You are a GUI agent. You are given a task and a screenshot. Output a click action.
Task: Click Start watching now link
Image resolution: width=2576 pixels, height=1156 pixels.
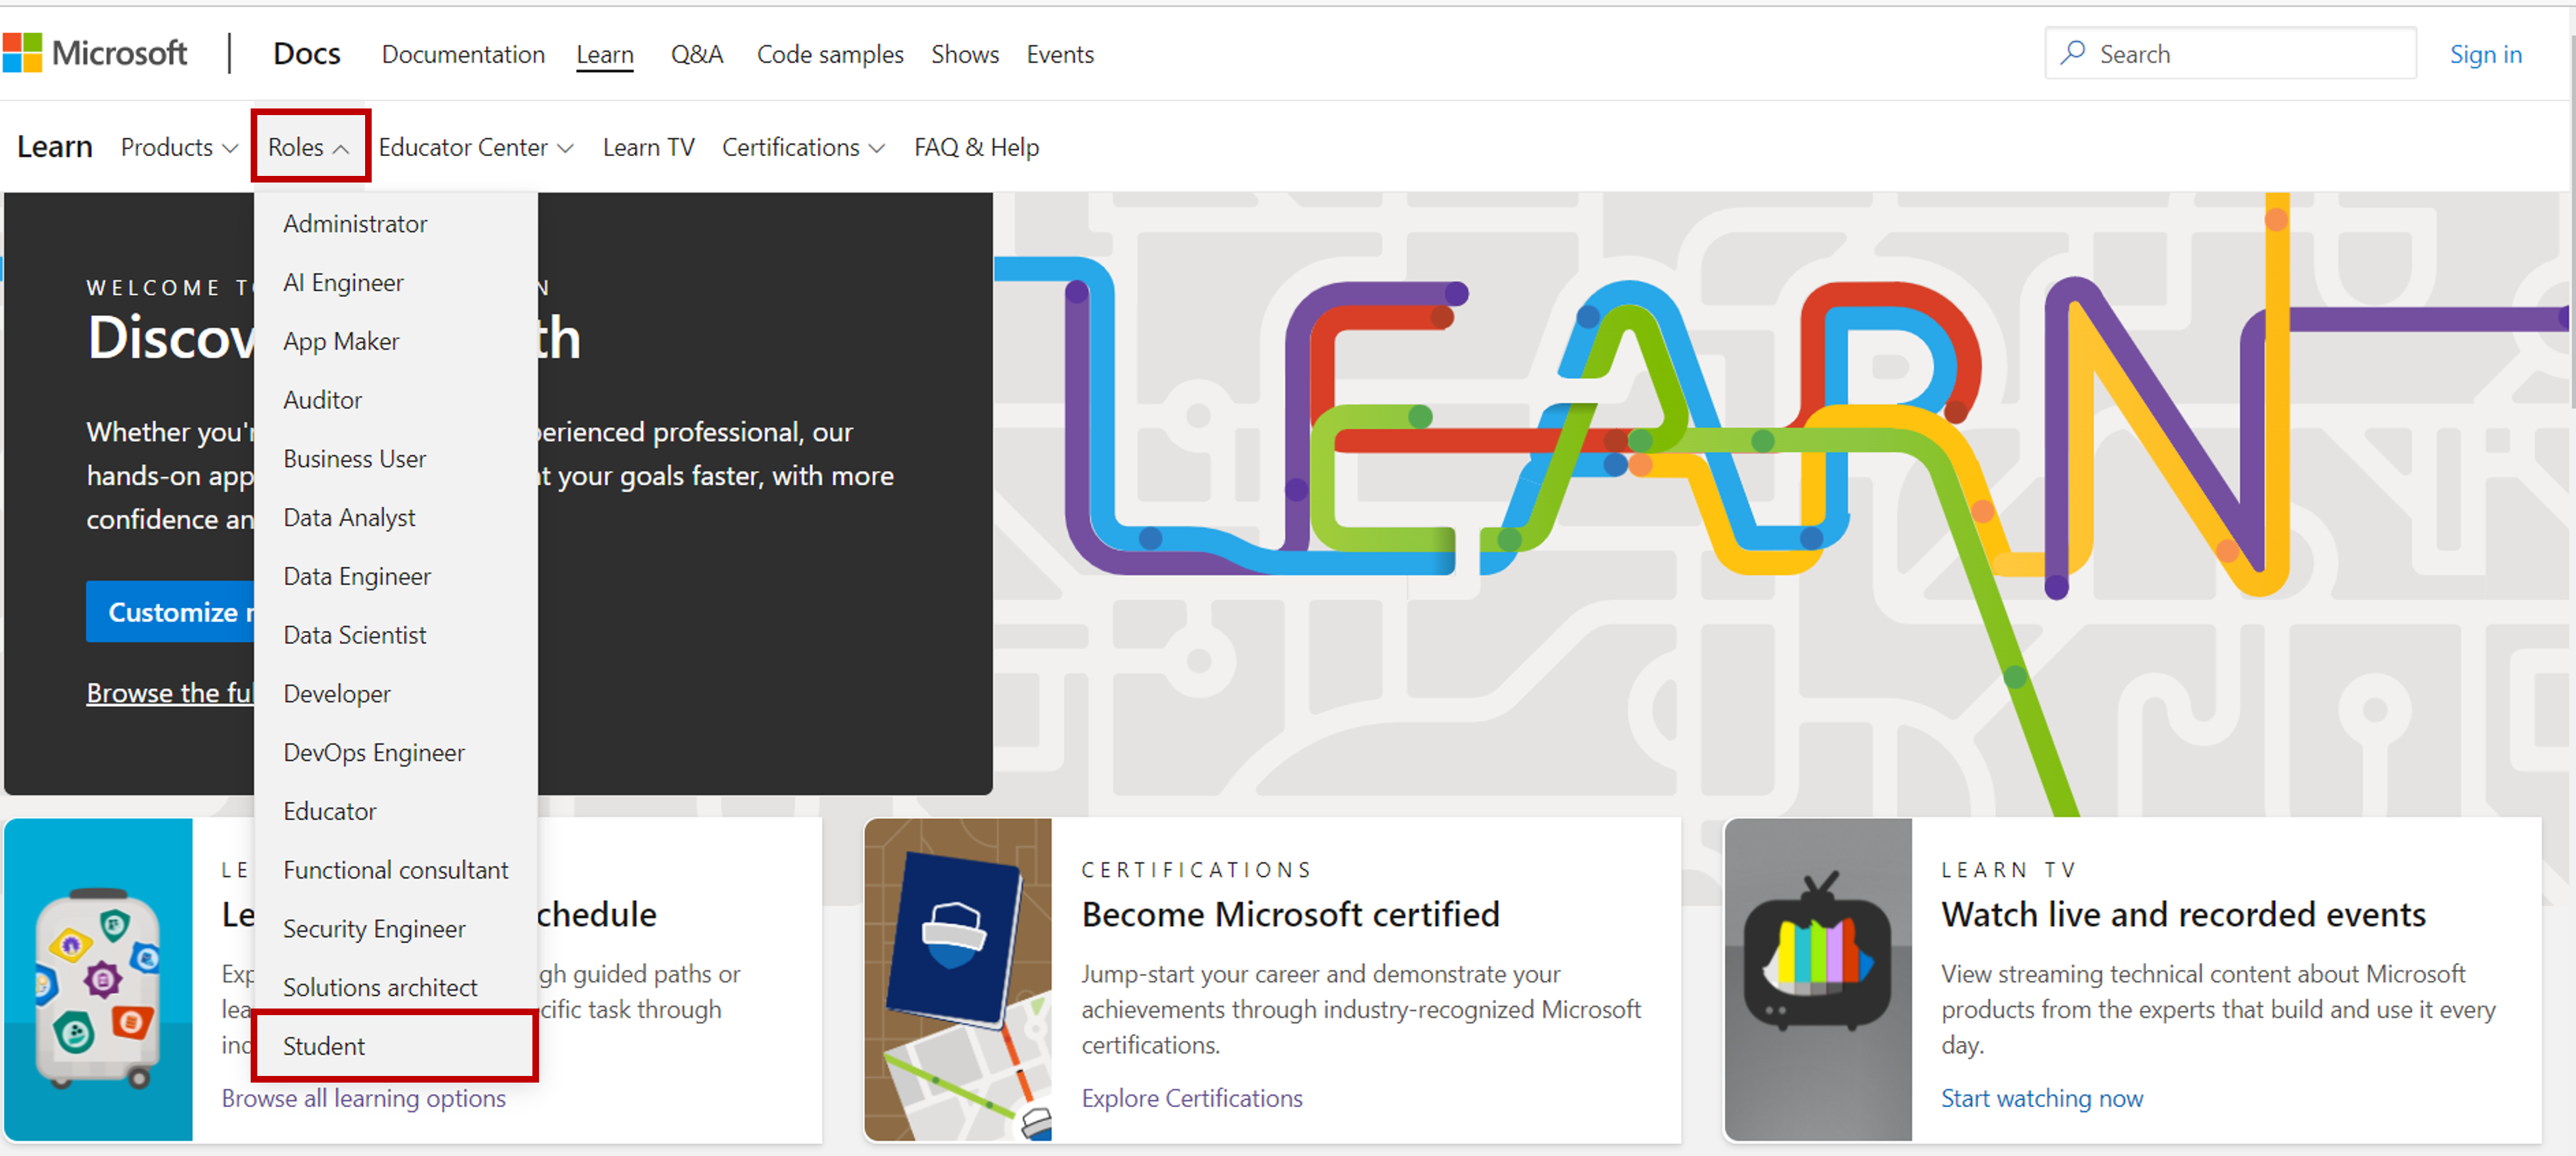pos(2042,1098)
